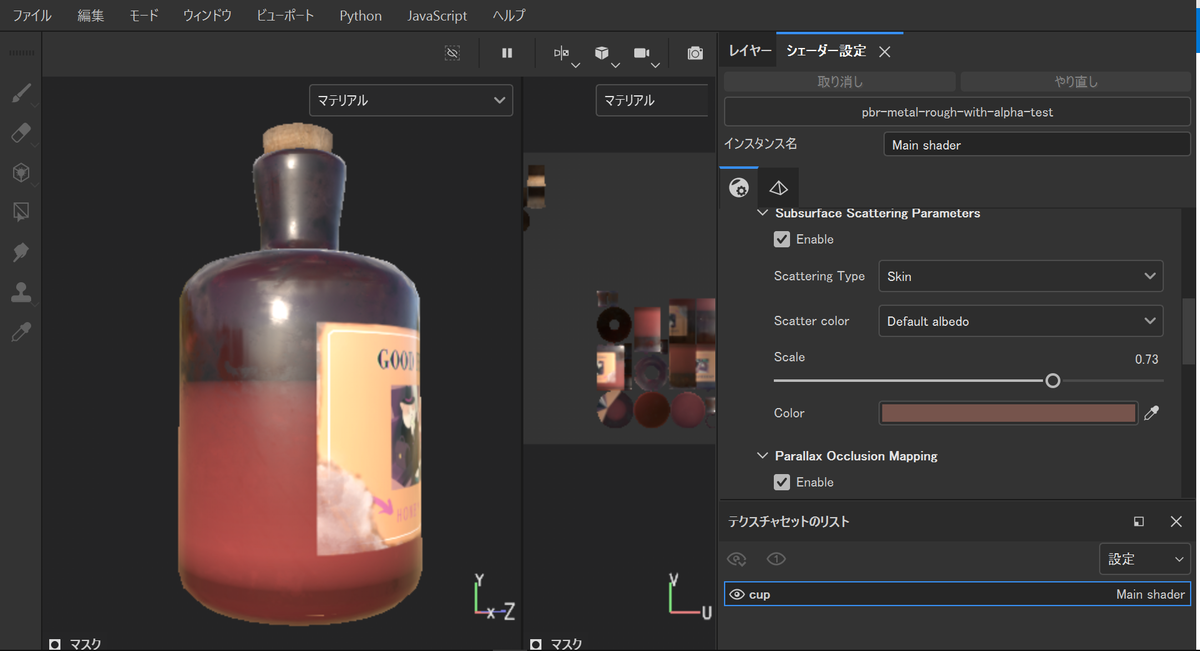Open shader parameters sphere icon tab
The height and width of the screenshot is (651, 1200).
pos(739,187)
